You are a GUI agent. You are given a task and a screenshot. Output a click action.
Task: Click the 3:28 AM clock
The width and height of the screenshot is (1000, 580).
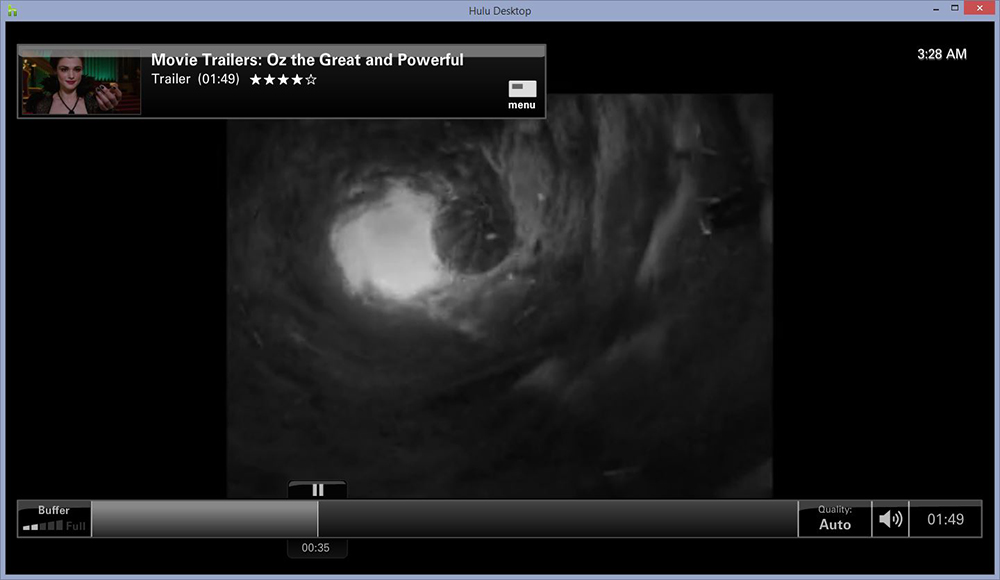942,54
